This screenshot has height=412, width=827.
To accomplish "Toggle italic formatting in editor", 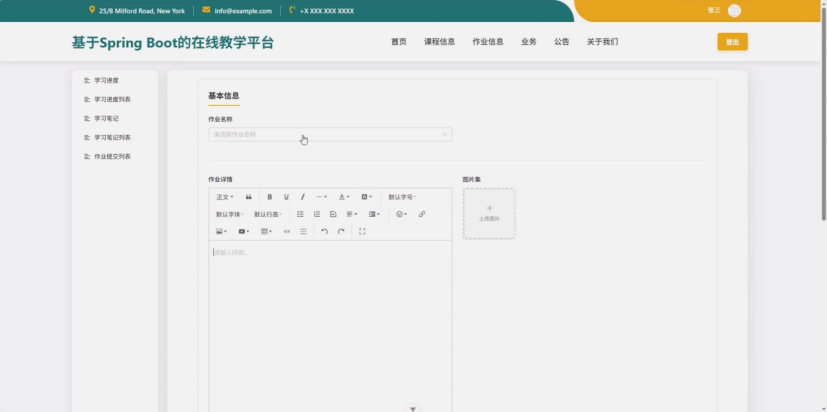I will pos(303,197).
